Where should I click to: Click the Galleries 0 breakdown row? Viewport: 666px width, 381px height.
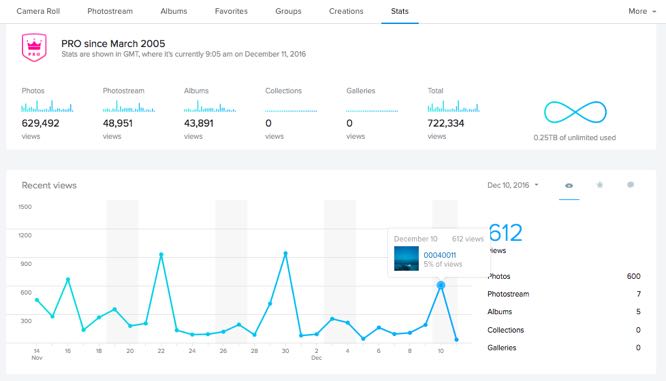[x=564, y=348]
